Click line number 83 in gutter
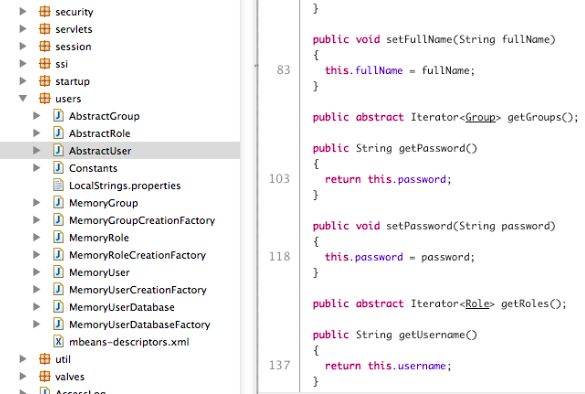Image resolution: width=585 pixels, height=394 pixels. 283,70
